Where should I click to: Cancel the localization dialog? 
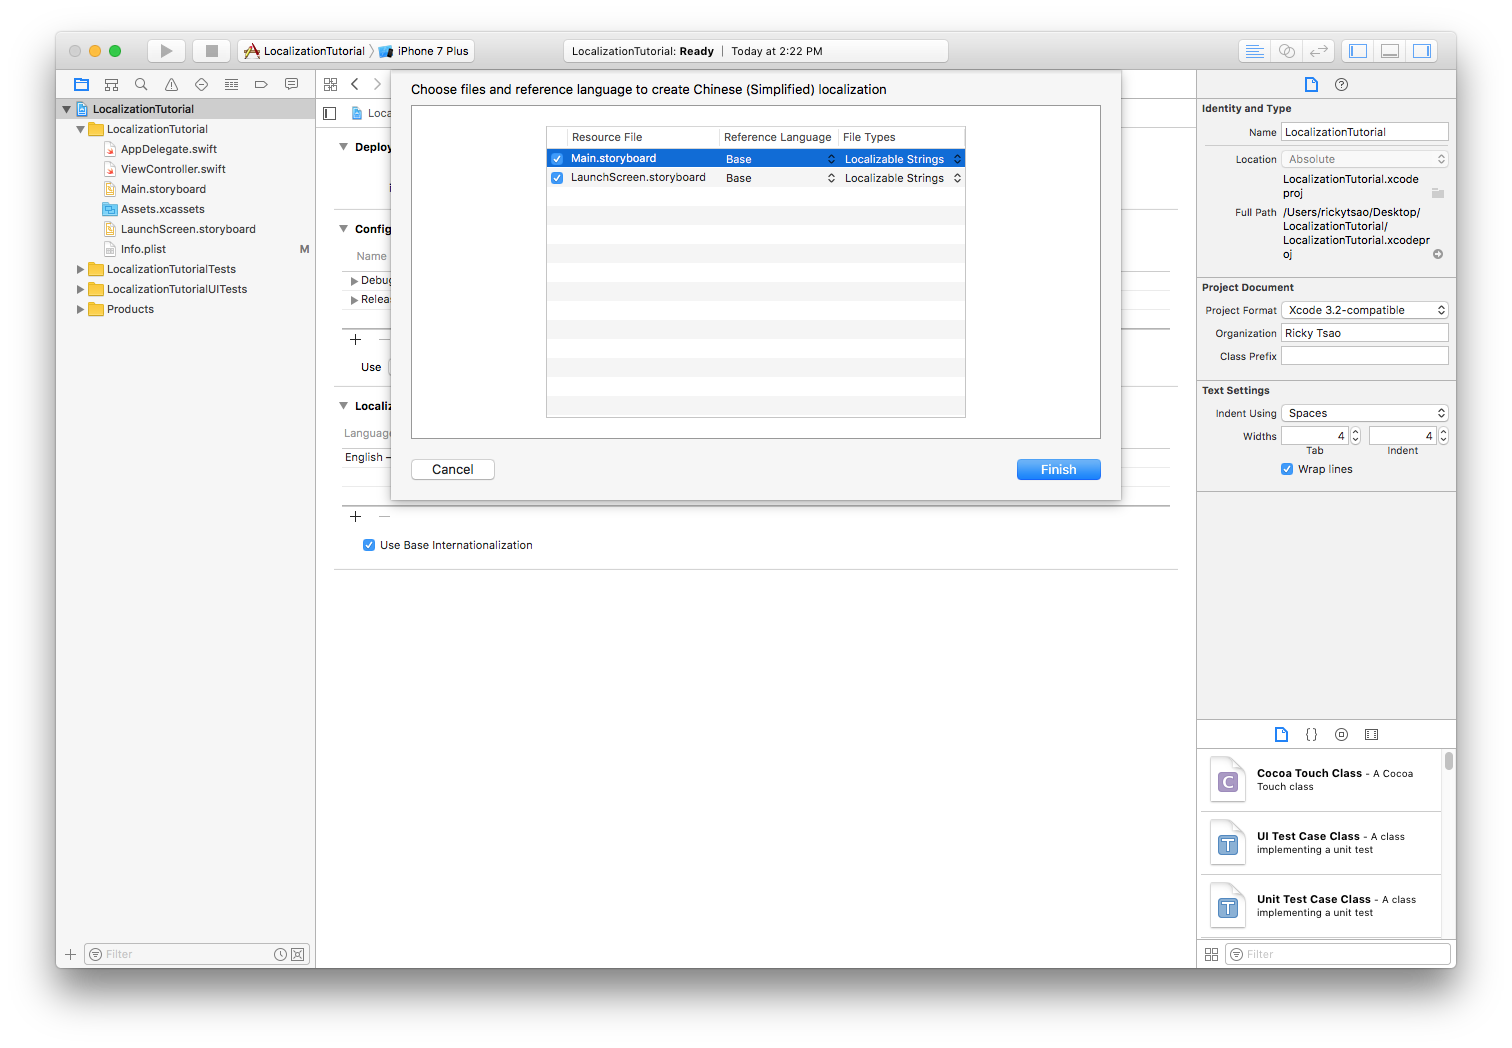click(453, 470)
